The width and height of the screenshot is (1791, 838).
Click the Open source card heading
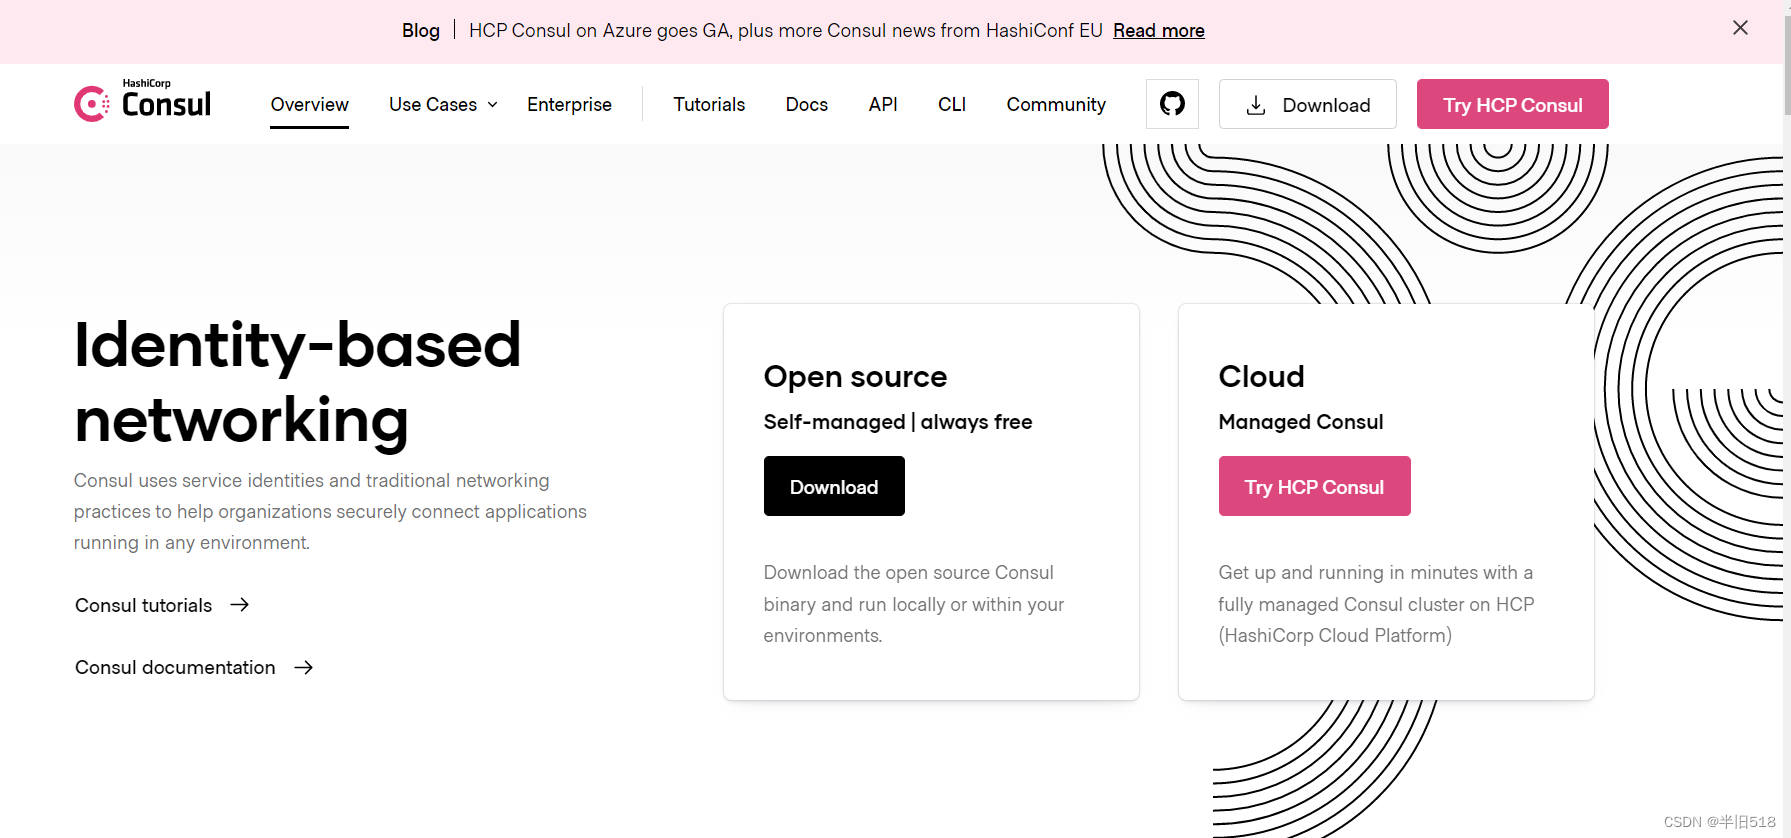855,376
